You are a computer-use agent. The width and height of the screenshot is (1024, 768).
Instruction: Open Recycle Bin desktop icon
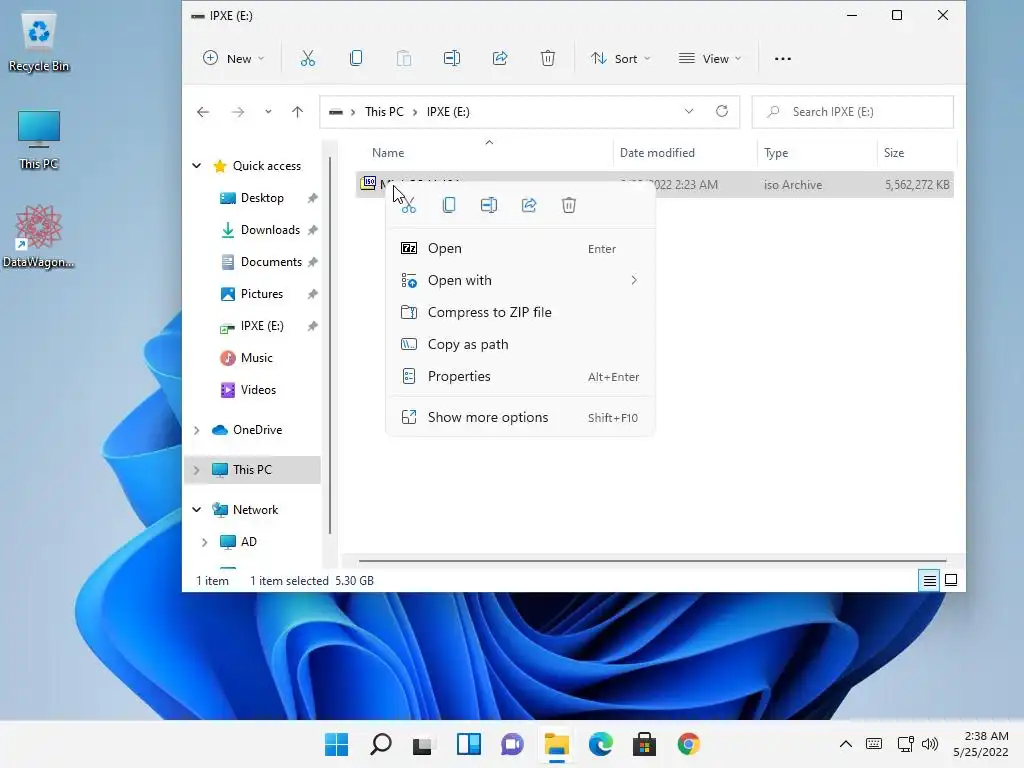39,42
